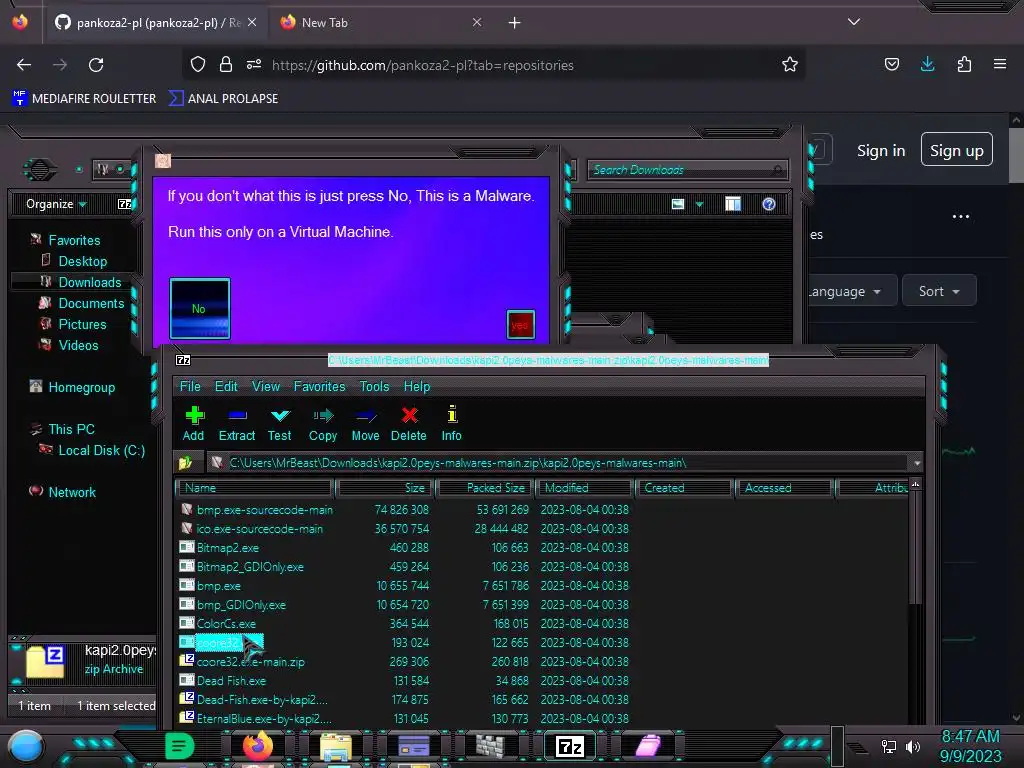Image resolution: width=1024 pixels, height=768 pixels.
Task: Select Dead Fish.exe in the 7-Zip list
Action: (x=231, y=680)
